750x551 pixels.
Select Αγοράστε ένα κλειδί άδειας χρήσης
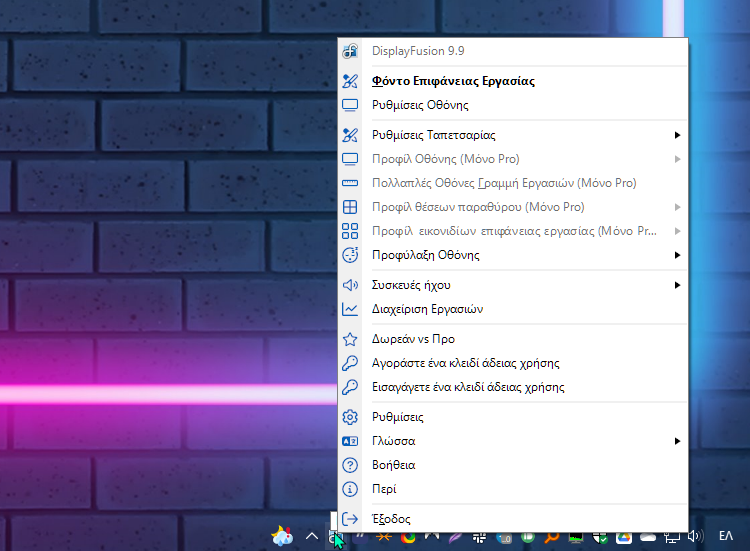(513, 363)
